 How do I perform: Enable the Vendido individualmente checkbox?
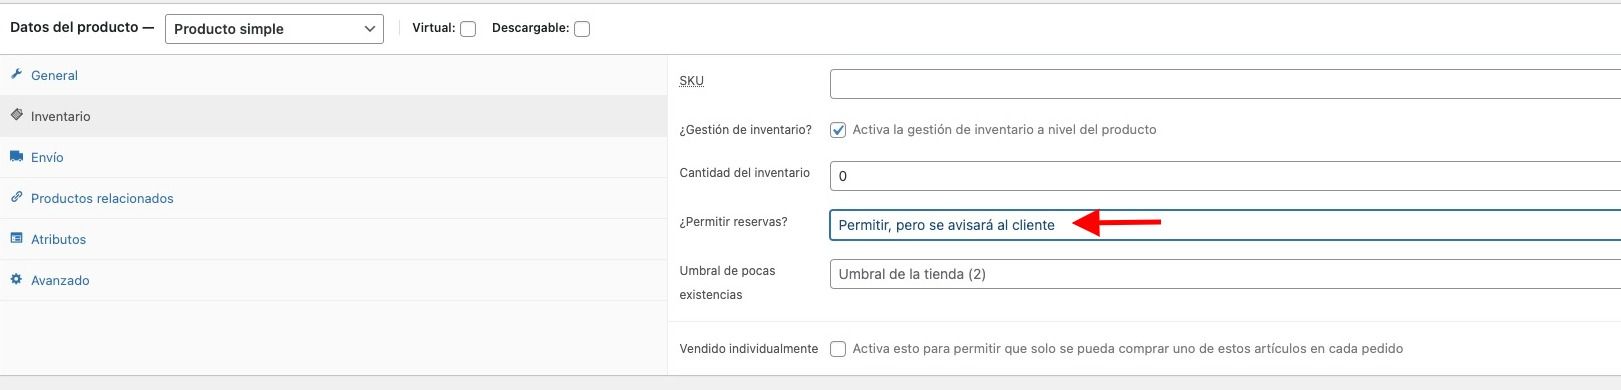click(x=838, y=349)
